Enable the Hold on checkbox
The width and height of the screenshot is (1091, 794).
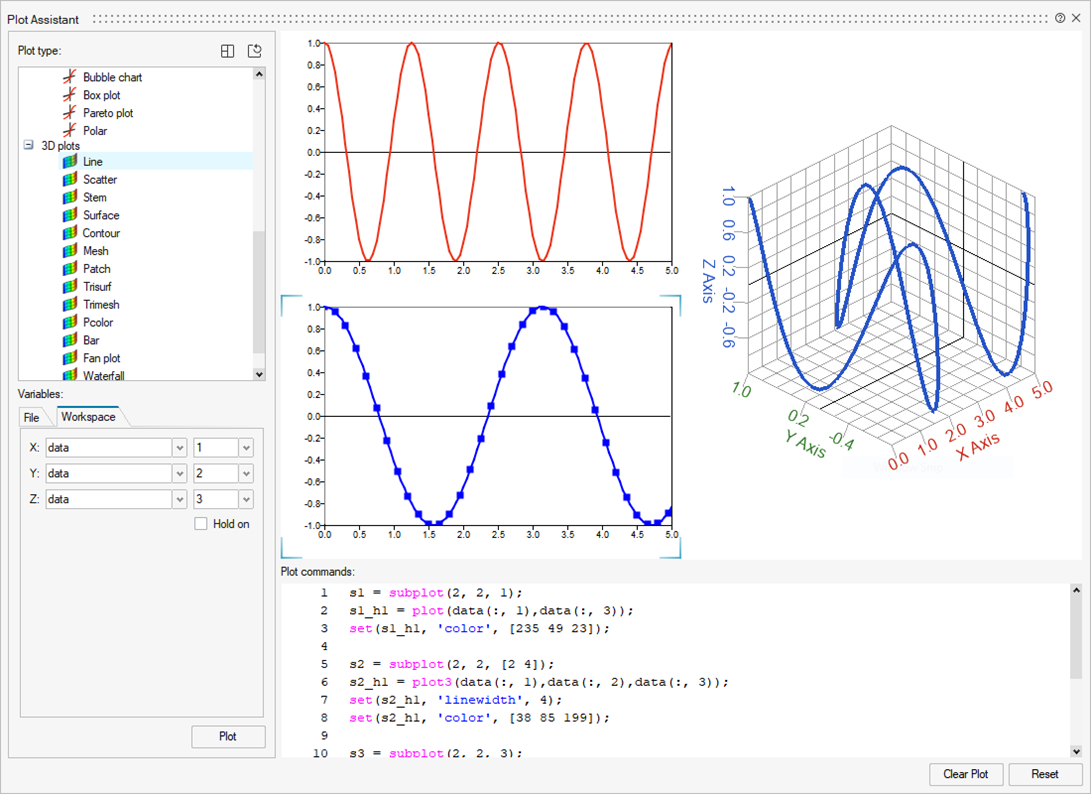(202, 524)
